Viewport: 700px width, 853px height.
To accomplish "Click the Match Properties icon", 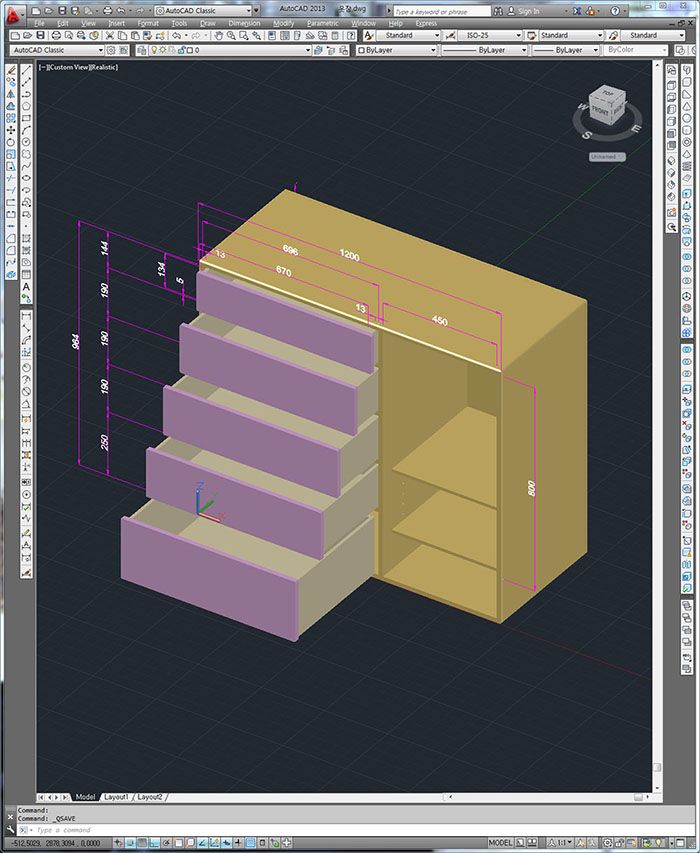I will tap(147, 35).
